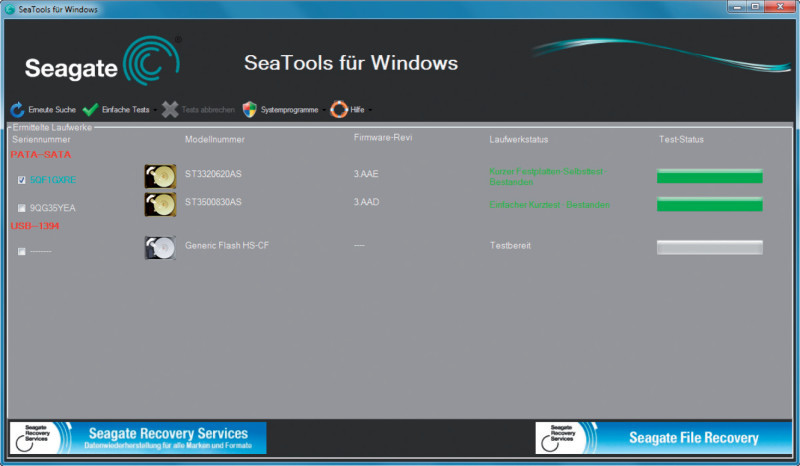Click the Erneute Suche label
The image size is (800, 466).
[52, 110]
